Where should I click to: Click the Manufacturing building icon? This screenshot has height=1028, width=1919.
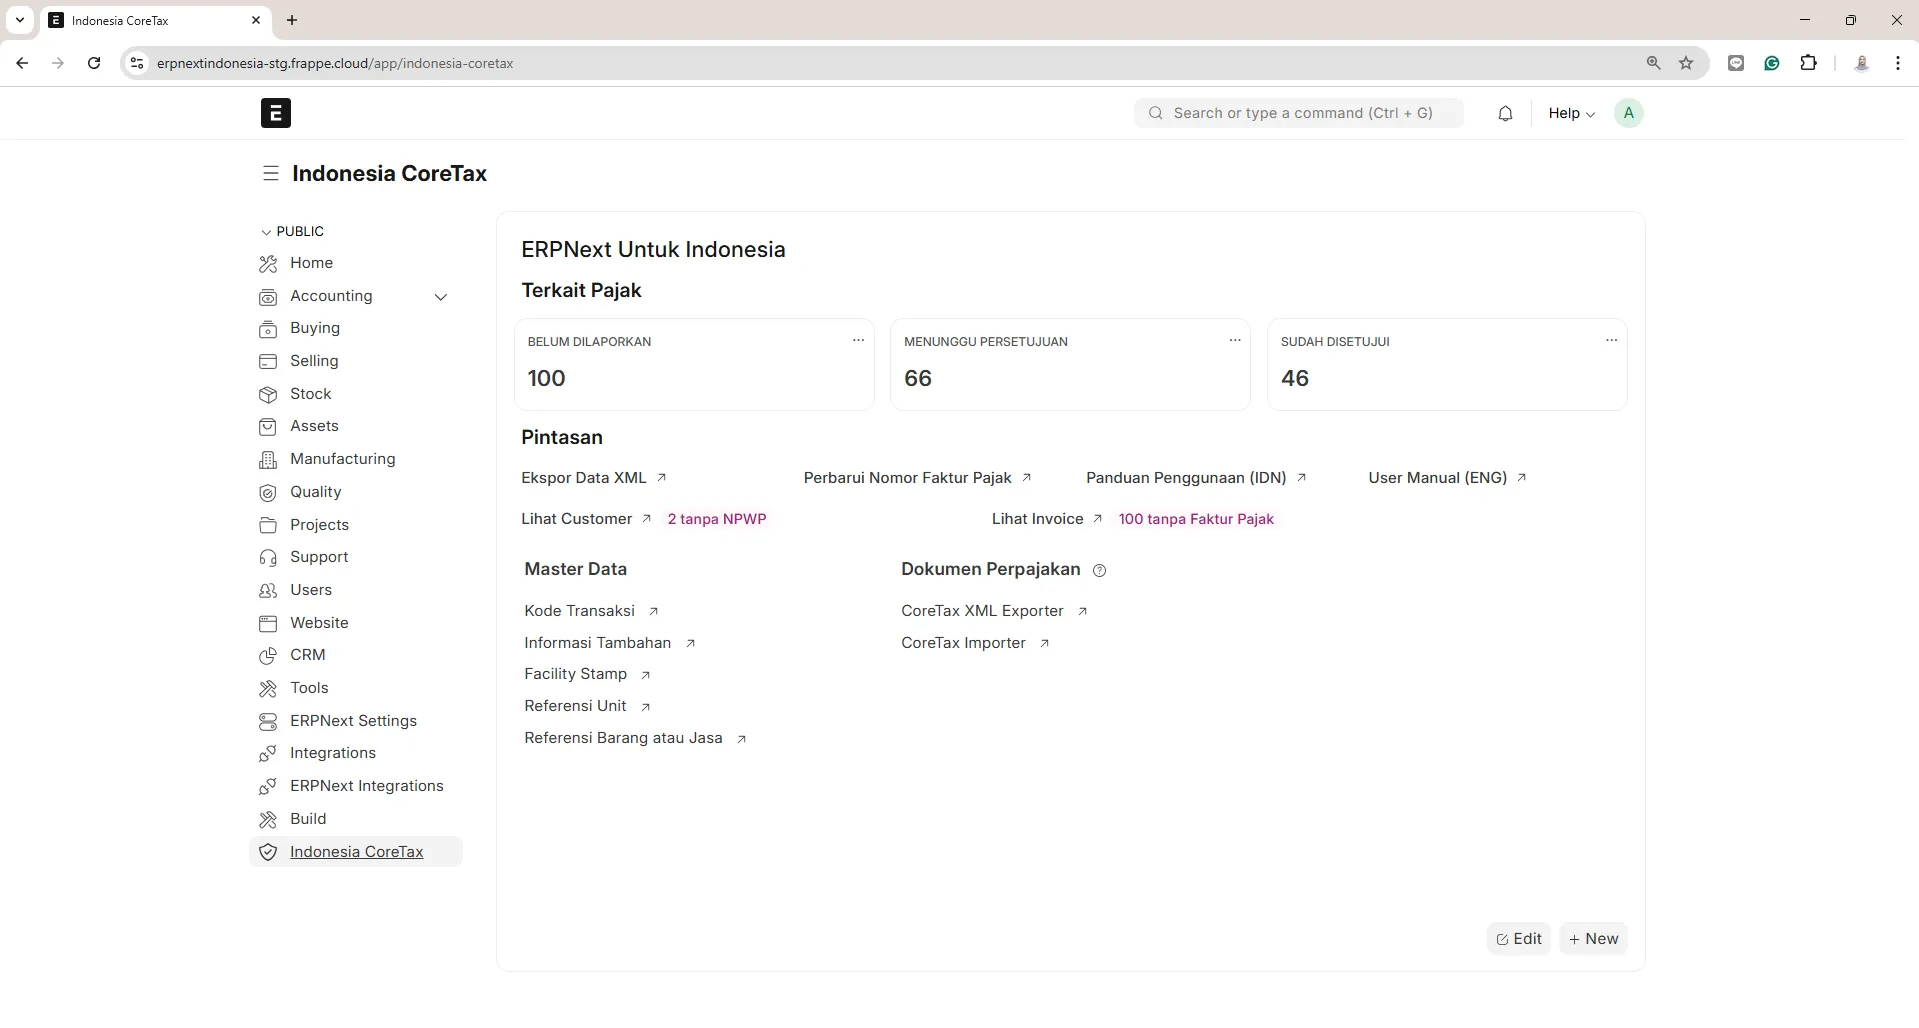pyautogui.click(x=268, y=460)
